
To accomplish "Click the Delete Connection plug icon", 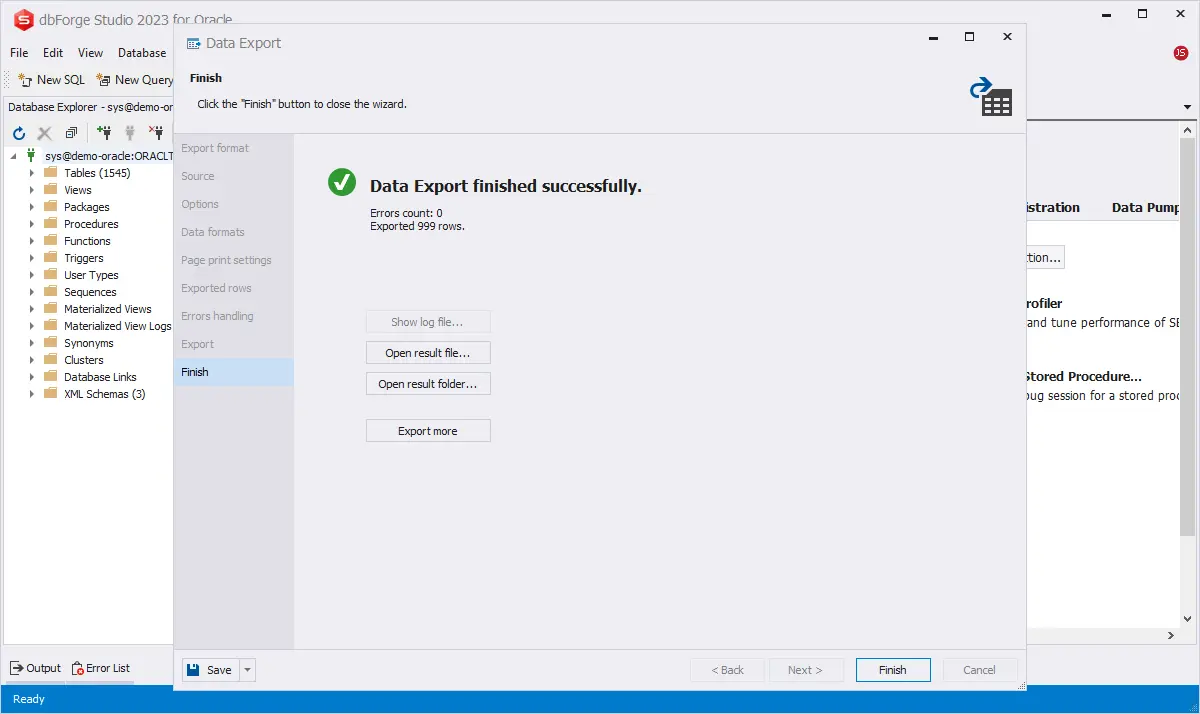I will pyautogui.click(x=155, y=132).
